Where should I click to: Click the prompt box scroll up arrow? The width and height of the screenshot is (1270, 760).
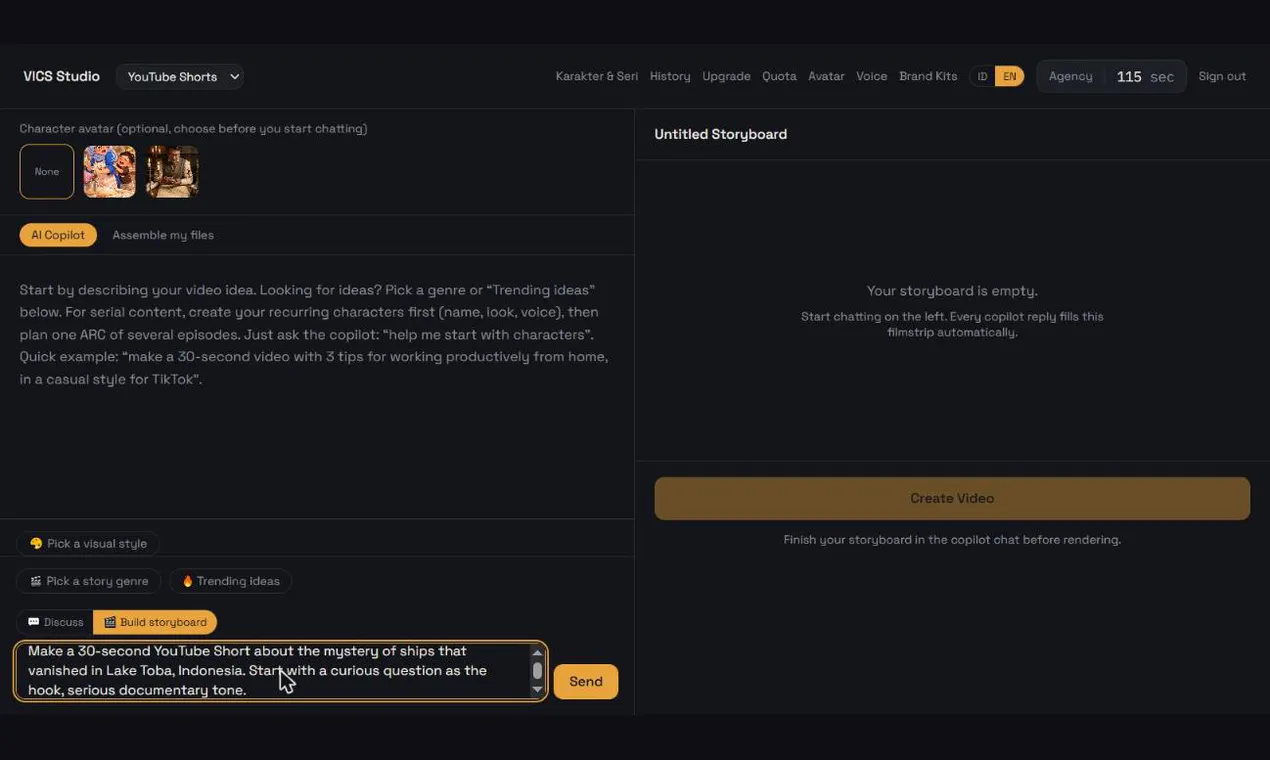click(537, 652)
